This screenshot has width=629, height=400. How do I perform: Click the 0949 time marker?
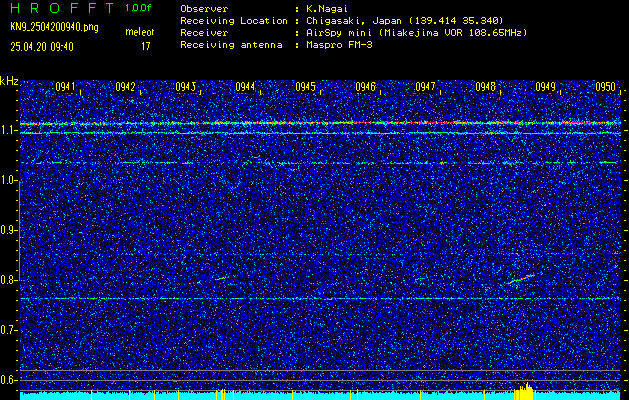(545, 87)
